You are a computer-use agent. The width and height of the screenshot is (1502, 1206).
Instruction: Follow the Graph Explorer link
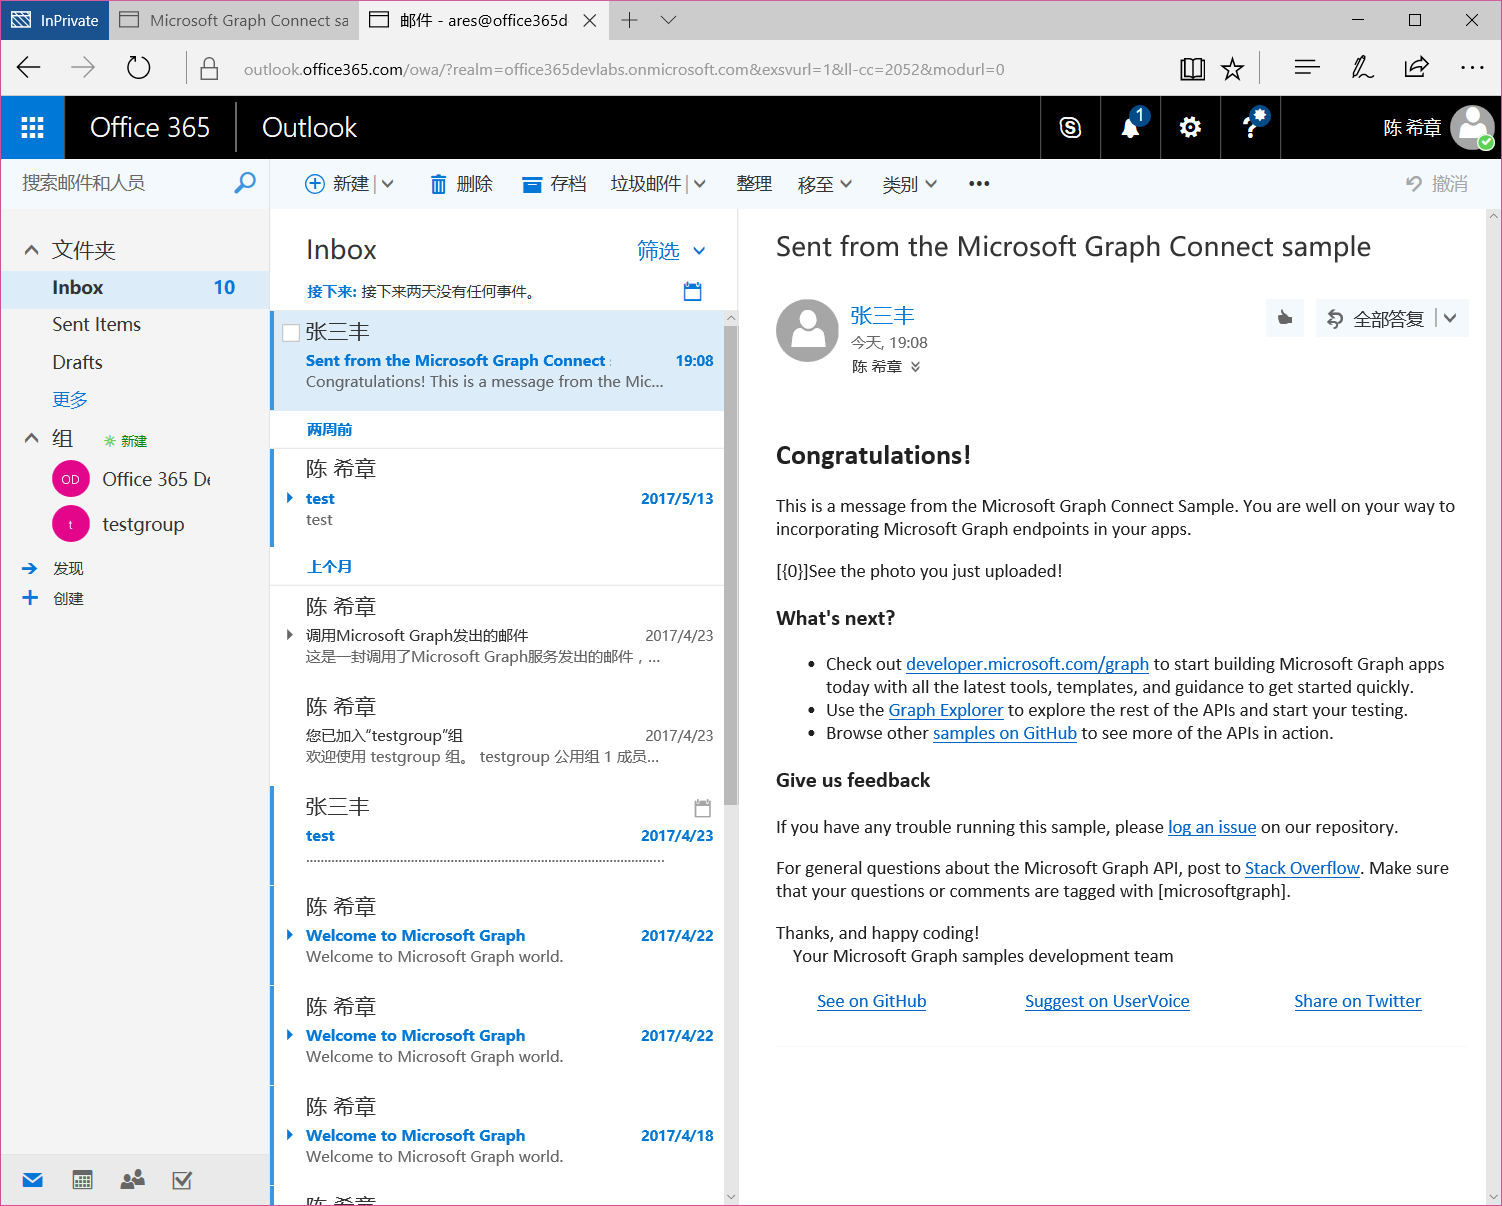click(945, 710)
